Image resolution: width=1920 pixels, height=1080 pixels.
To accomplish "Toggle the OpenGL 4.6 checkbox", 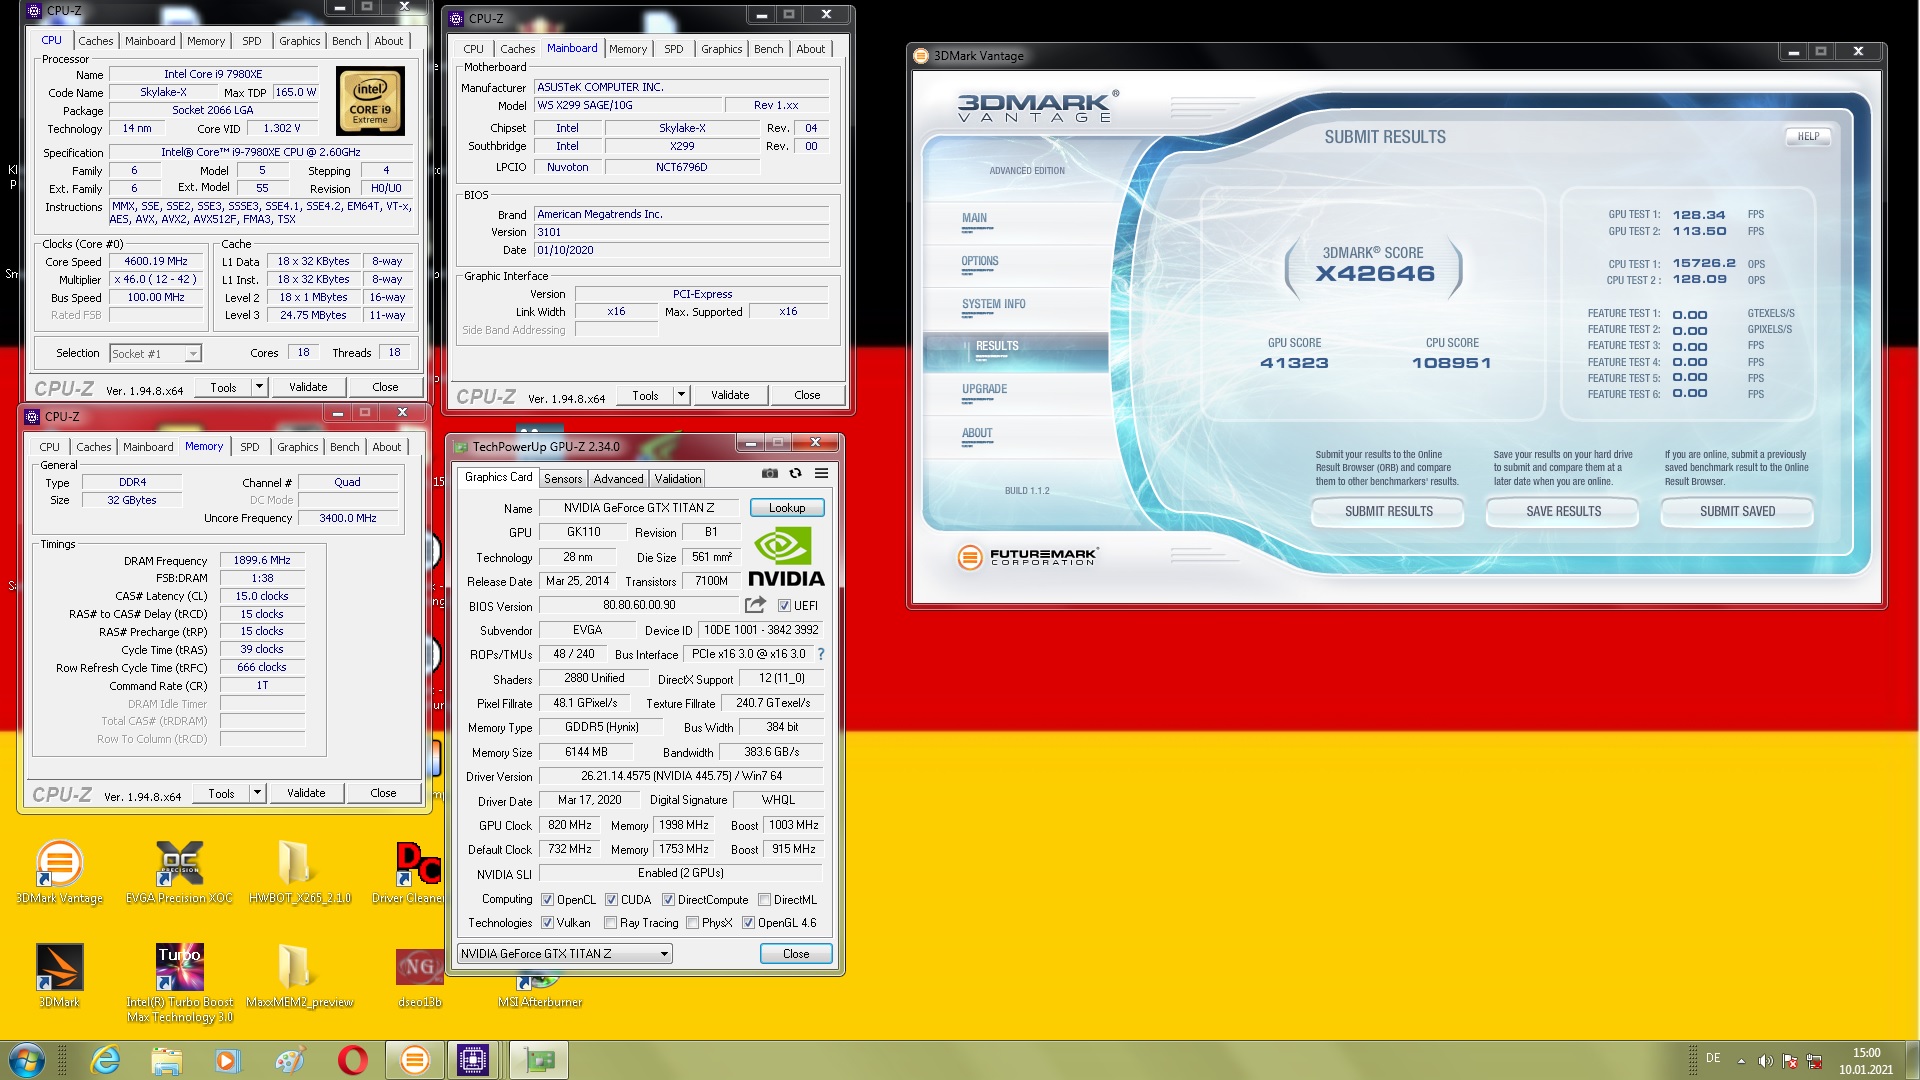I will tap(748, 923).
